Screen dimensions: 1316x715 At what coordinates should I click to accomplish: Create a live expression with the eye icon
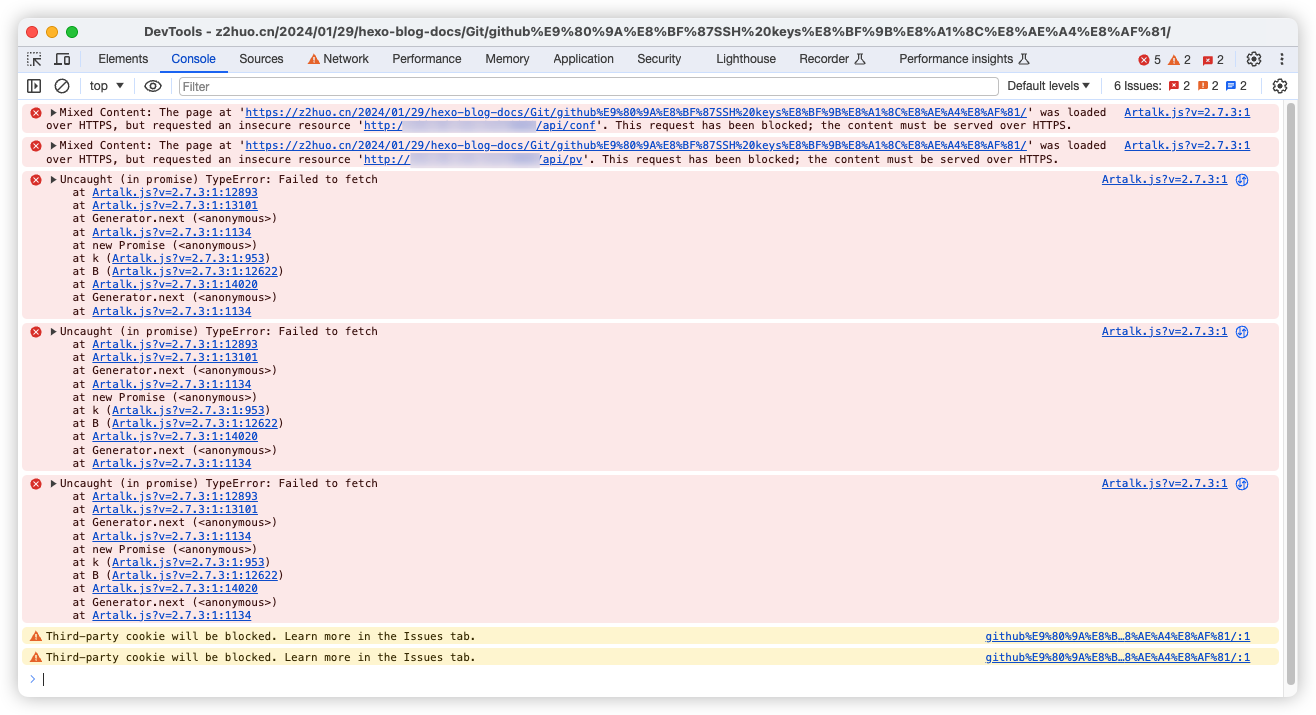(x=152, y=86)
